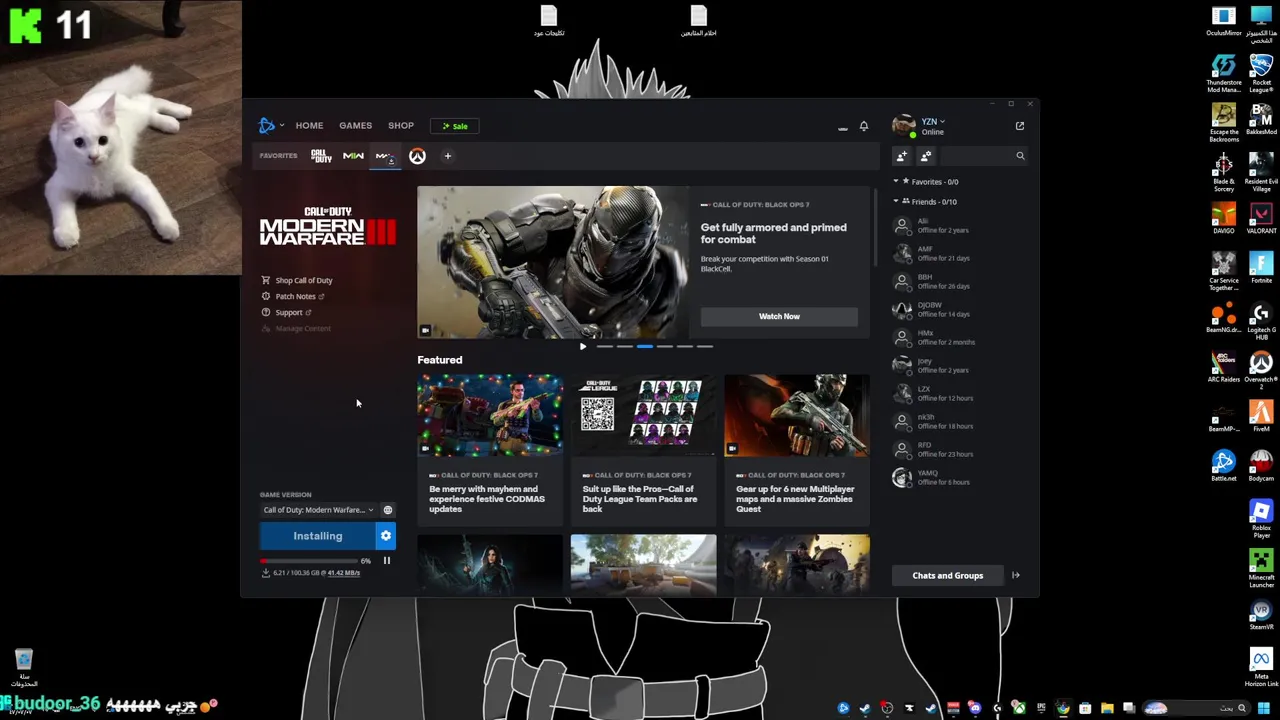
Task: Select the MWII favorite icon
Action: click(x=353, y=156)
